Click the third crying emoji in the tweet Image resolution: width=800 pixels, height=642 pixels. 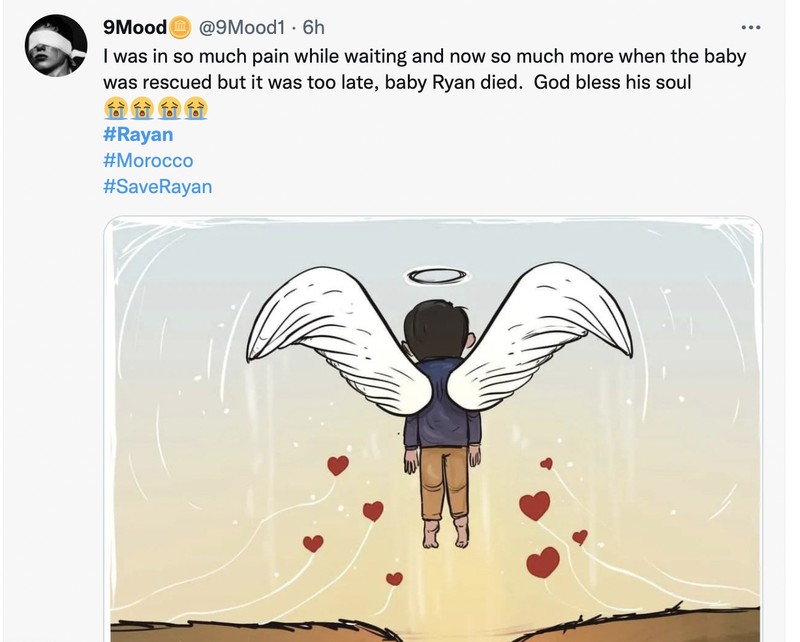168,108
